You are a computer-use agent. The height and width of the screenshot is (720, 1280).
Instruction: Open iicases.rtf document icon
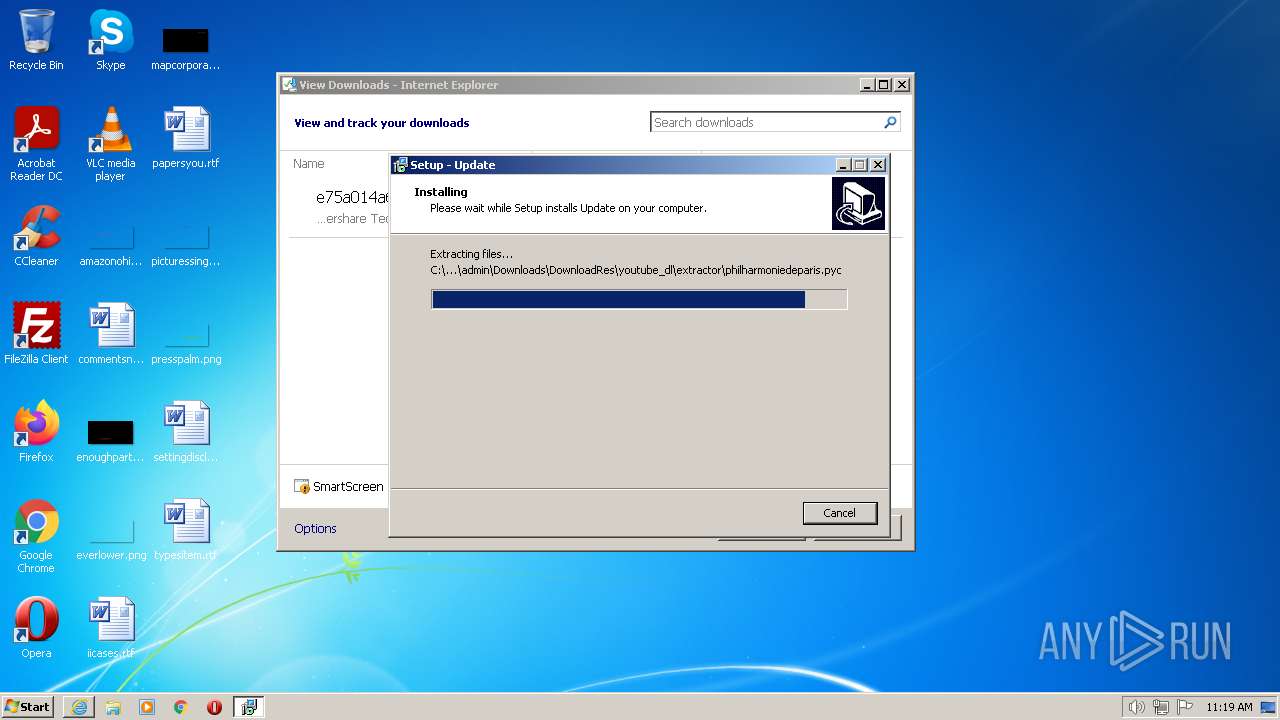point(110,628)
